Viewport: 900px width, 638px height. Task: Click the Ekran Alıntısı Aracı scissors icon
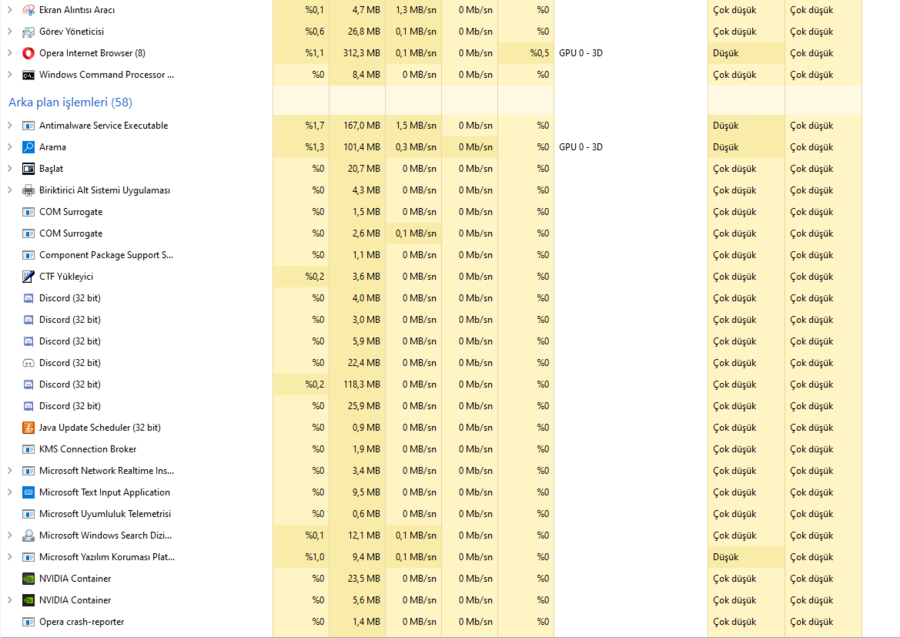tap(28, 10)
